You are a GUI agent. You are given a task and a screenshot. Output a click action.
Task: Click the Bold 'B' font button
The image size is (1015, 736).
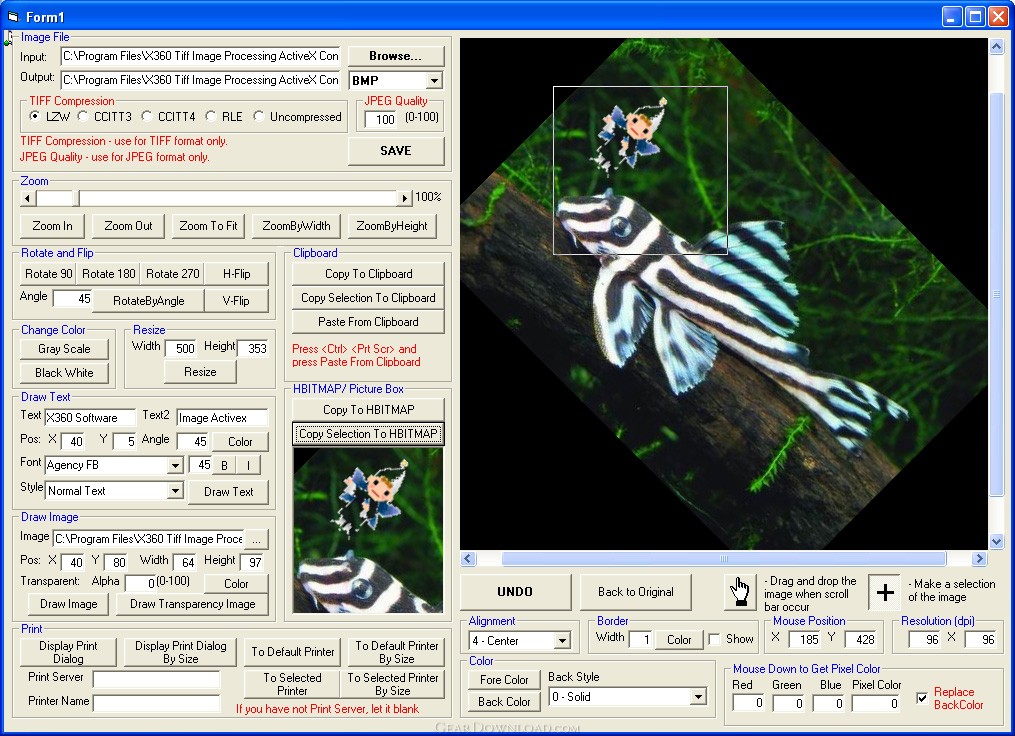click(224, 465)
